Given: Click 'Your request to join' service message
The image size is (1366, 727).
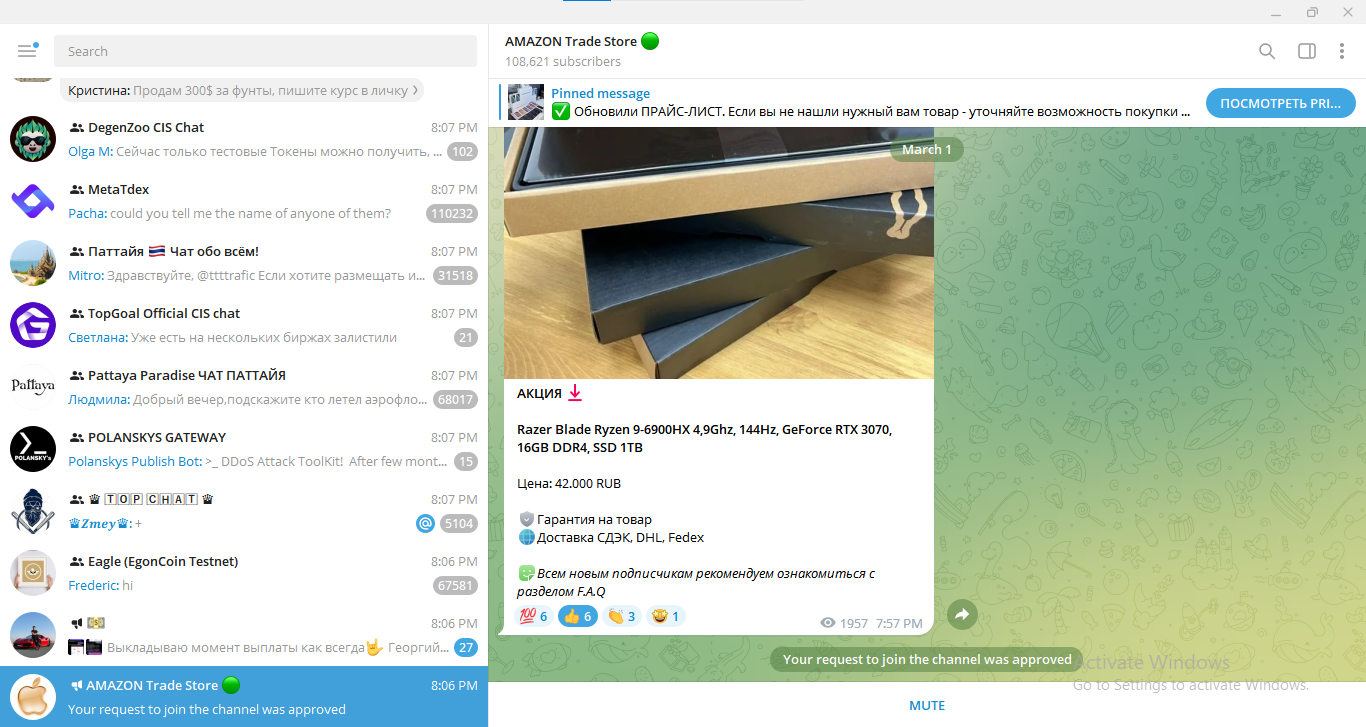Looking at the screenshot, I should 927,659.
